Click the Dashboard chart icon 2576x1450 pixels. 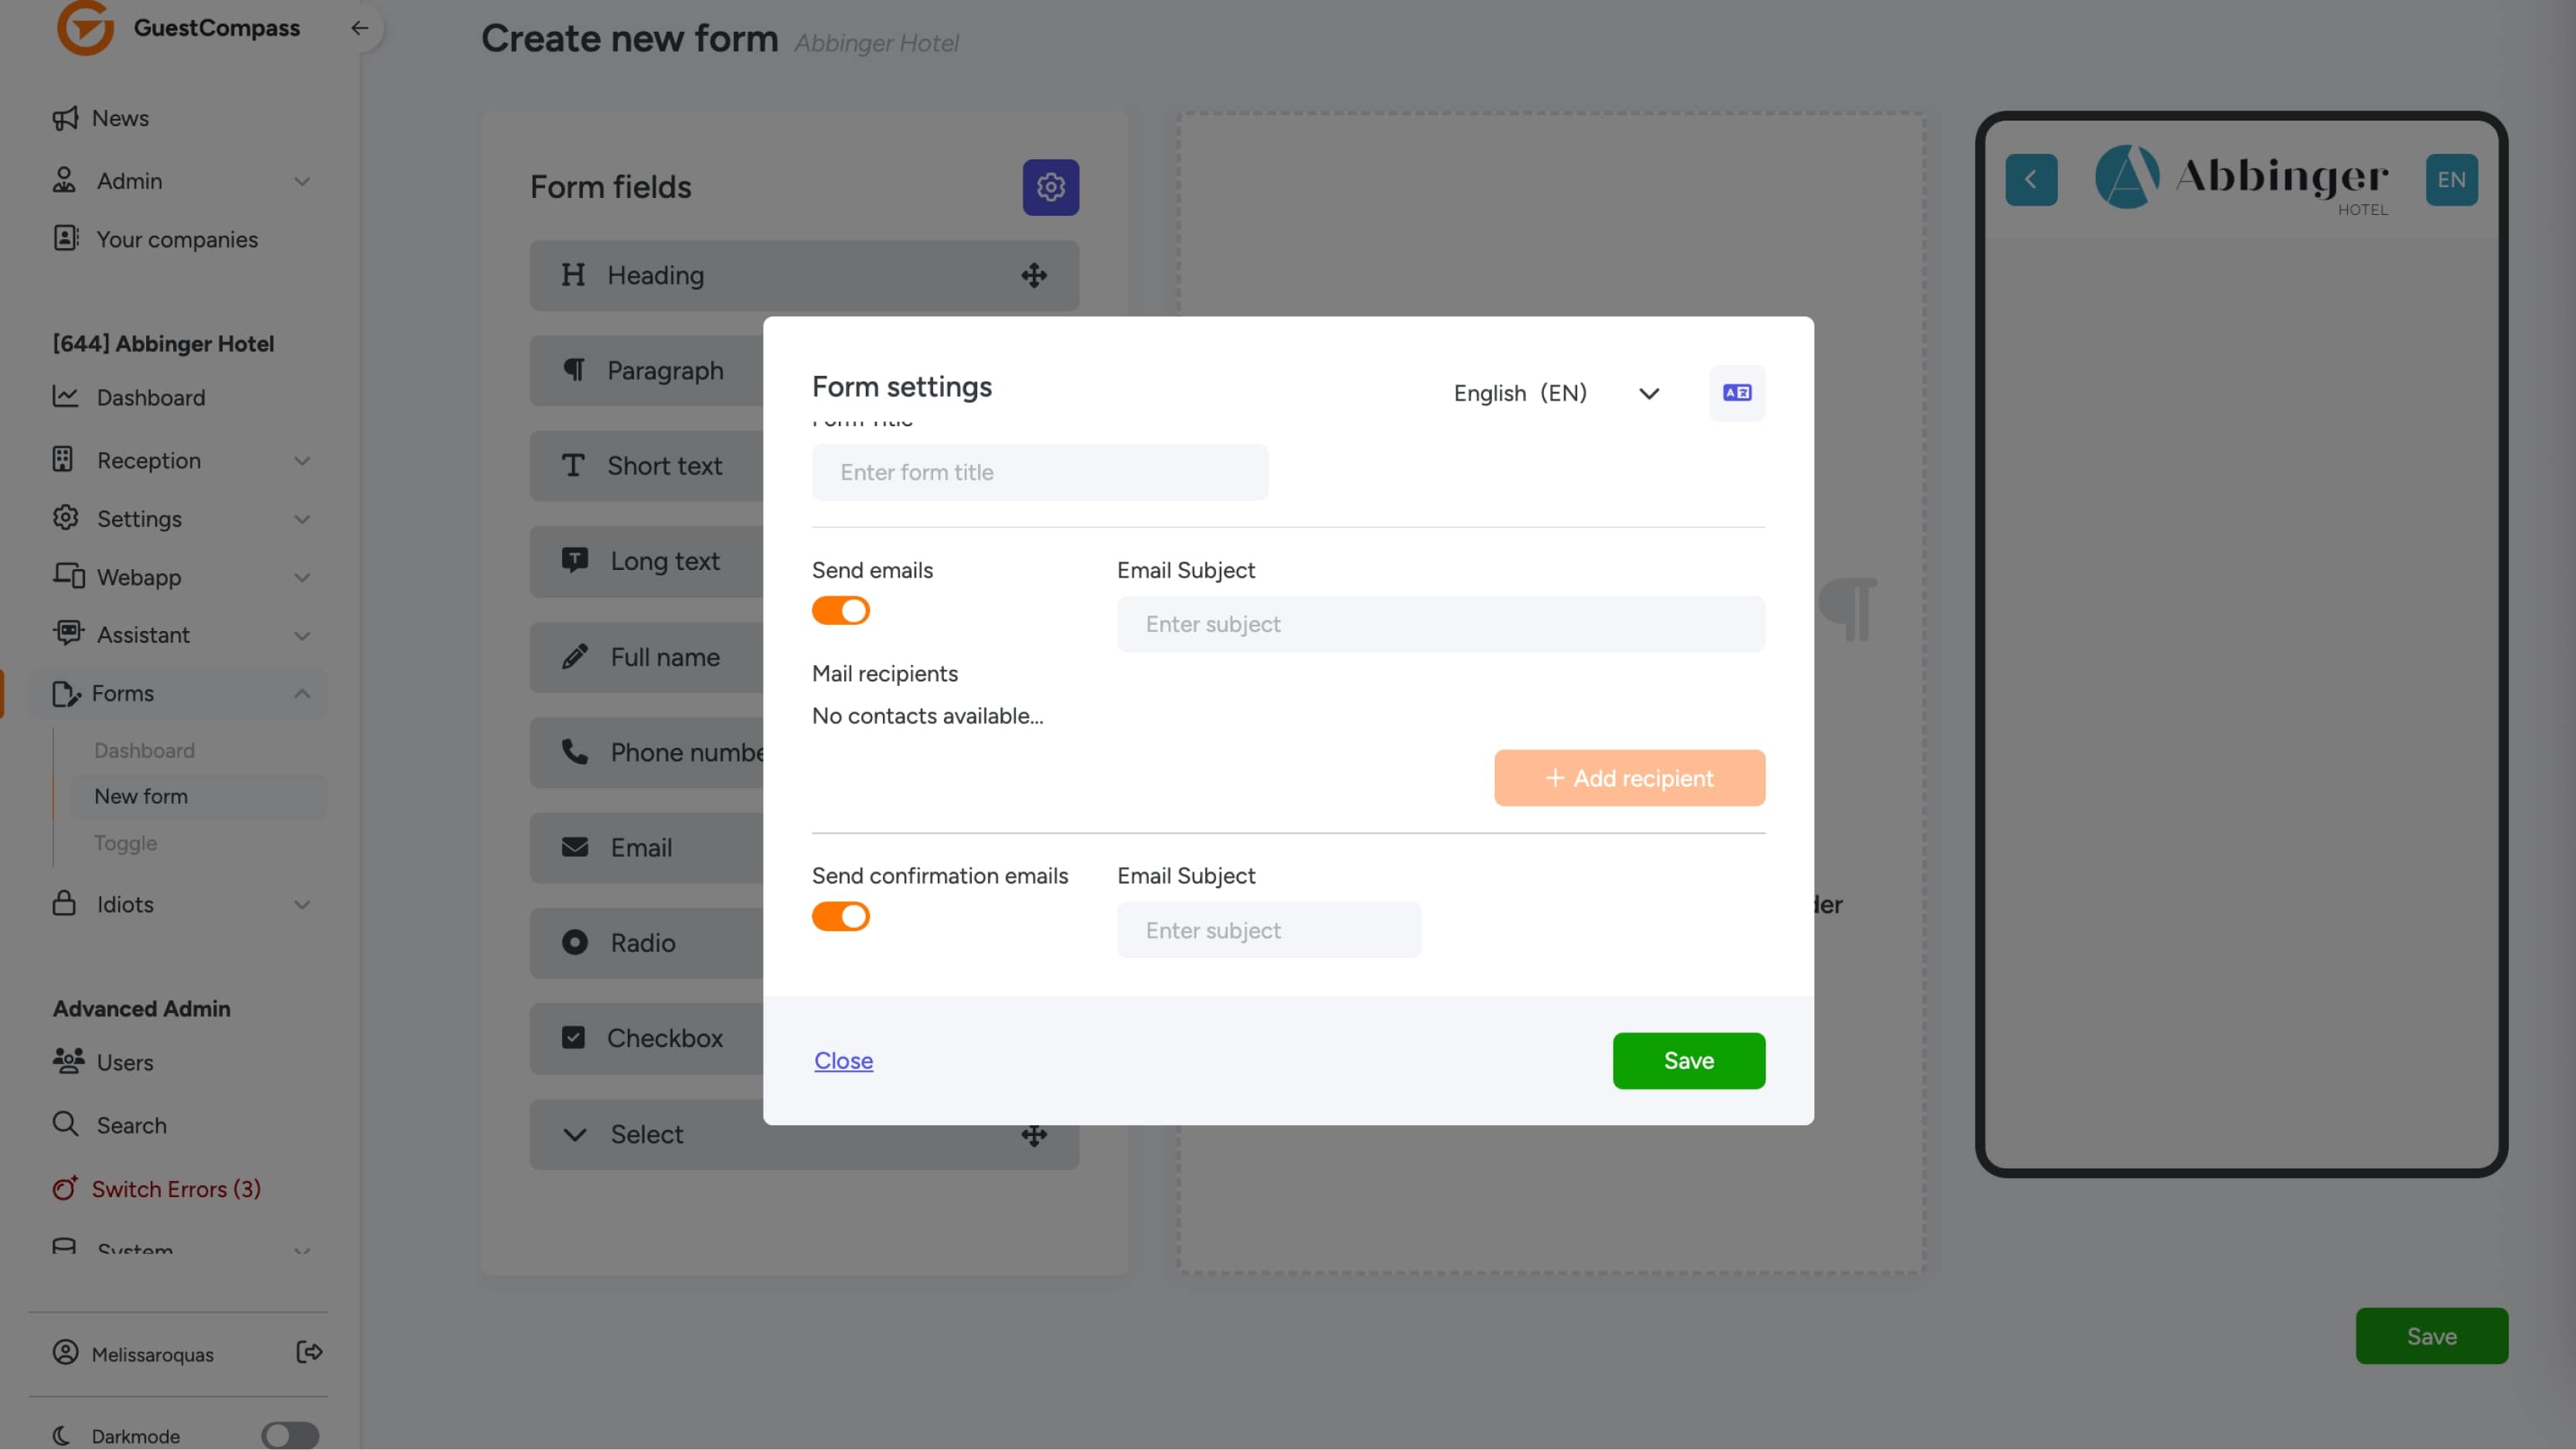65,397
